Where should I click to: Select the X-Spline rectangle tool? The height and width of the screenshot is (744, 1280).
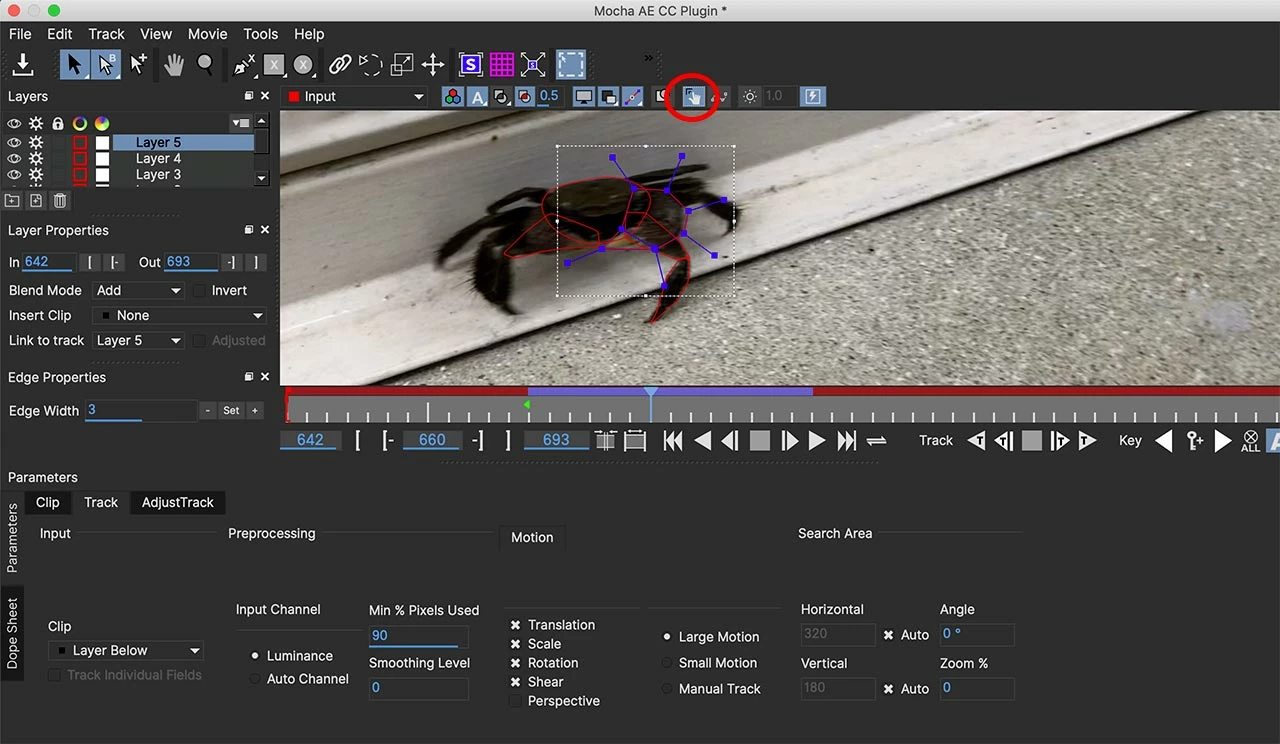coord(274,65)
